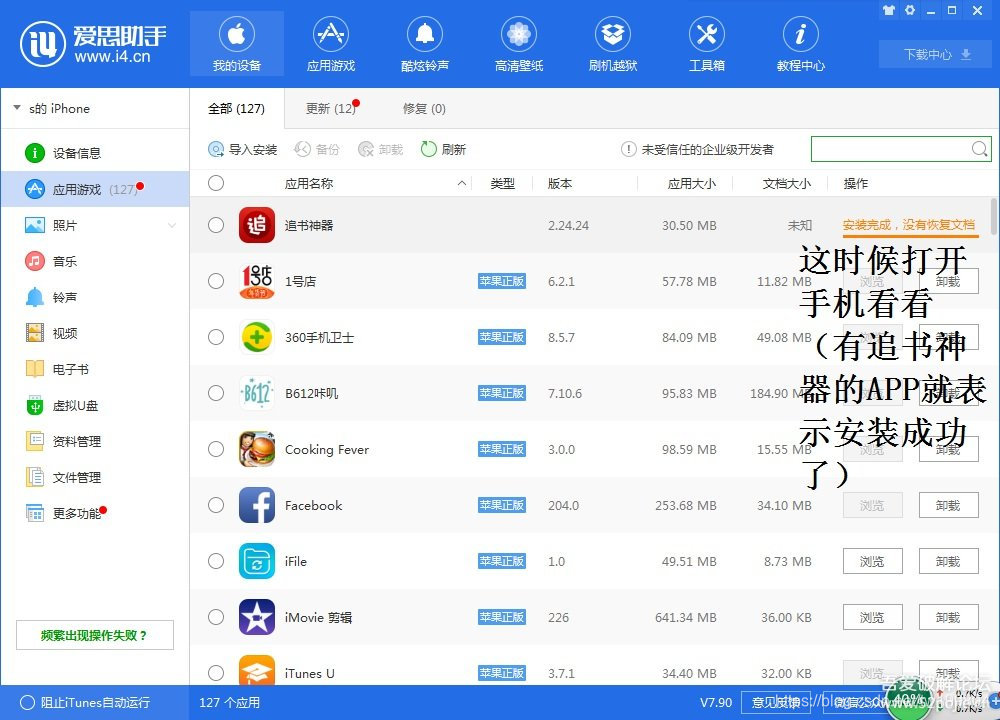Click the 文档大小 column header
1000x720 pixels.
pos(786,184)
